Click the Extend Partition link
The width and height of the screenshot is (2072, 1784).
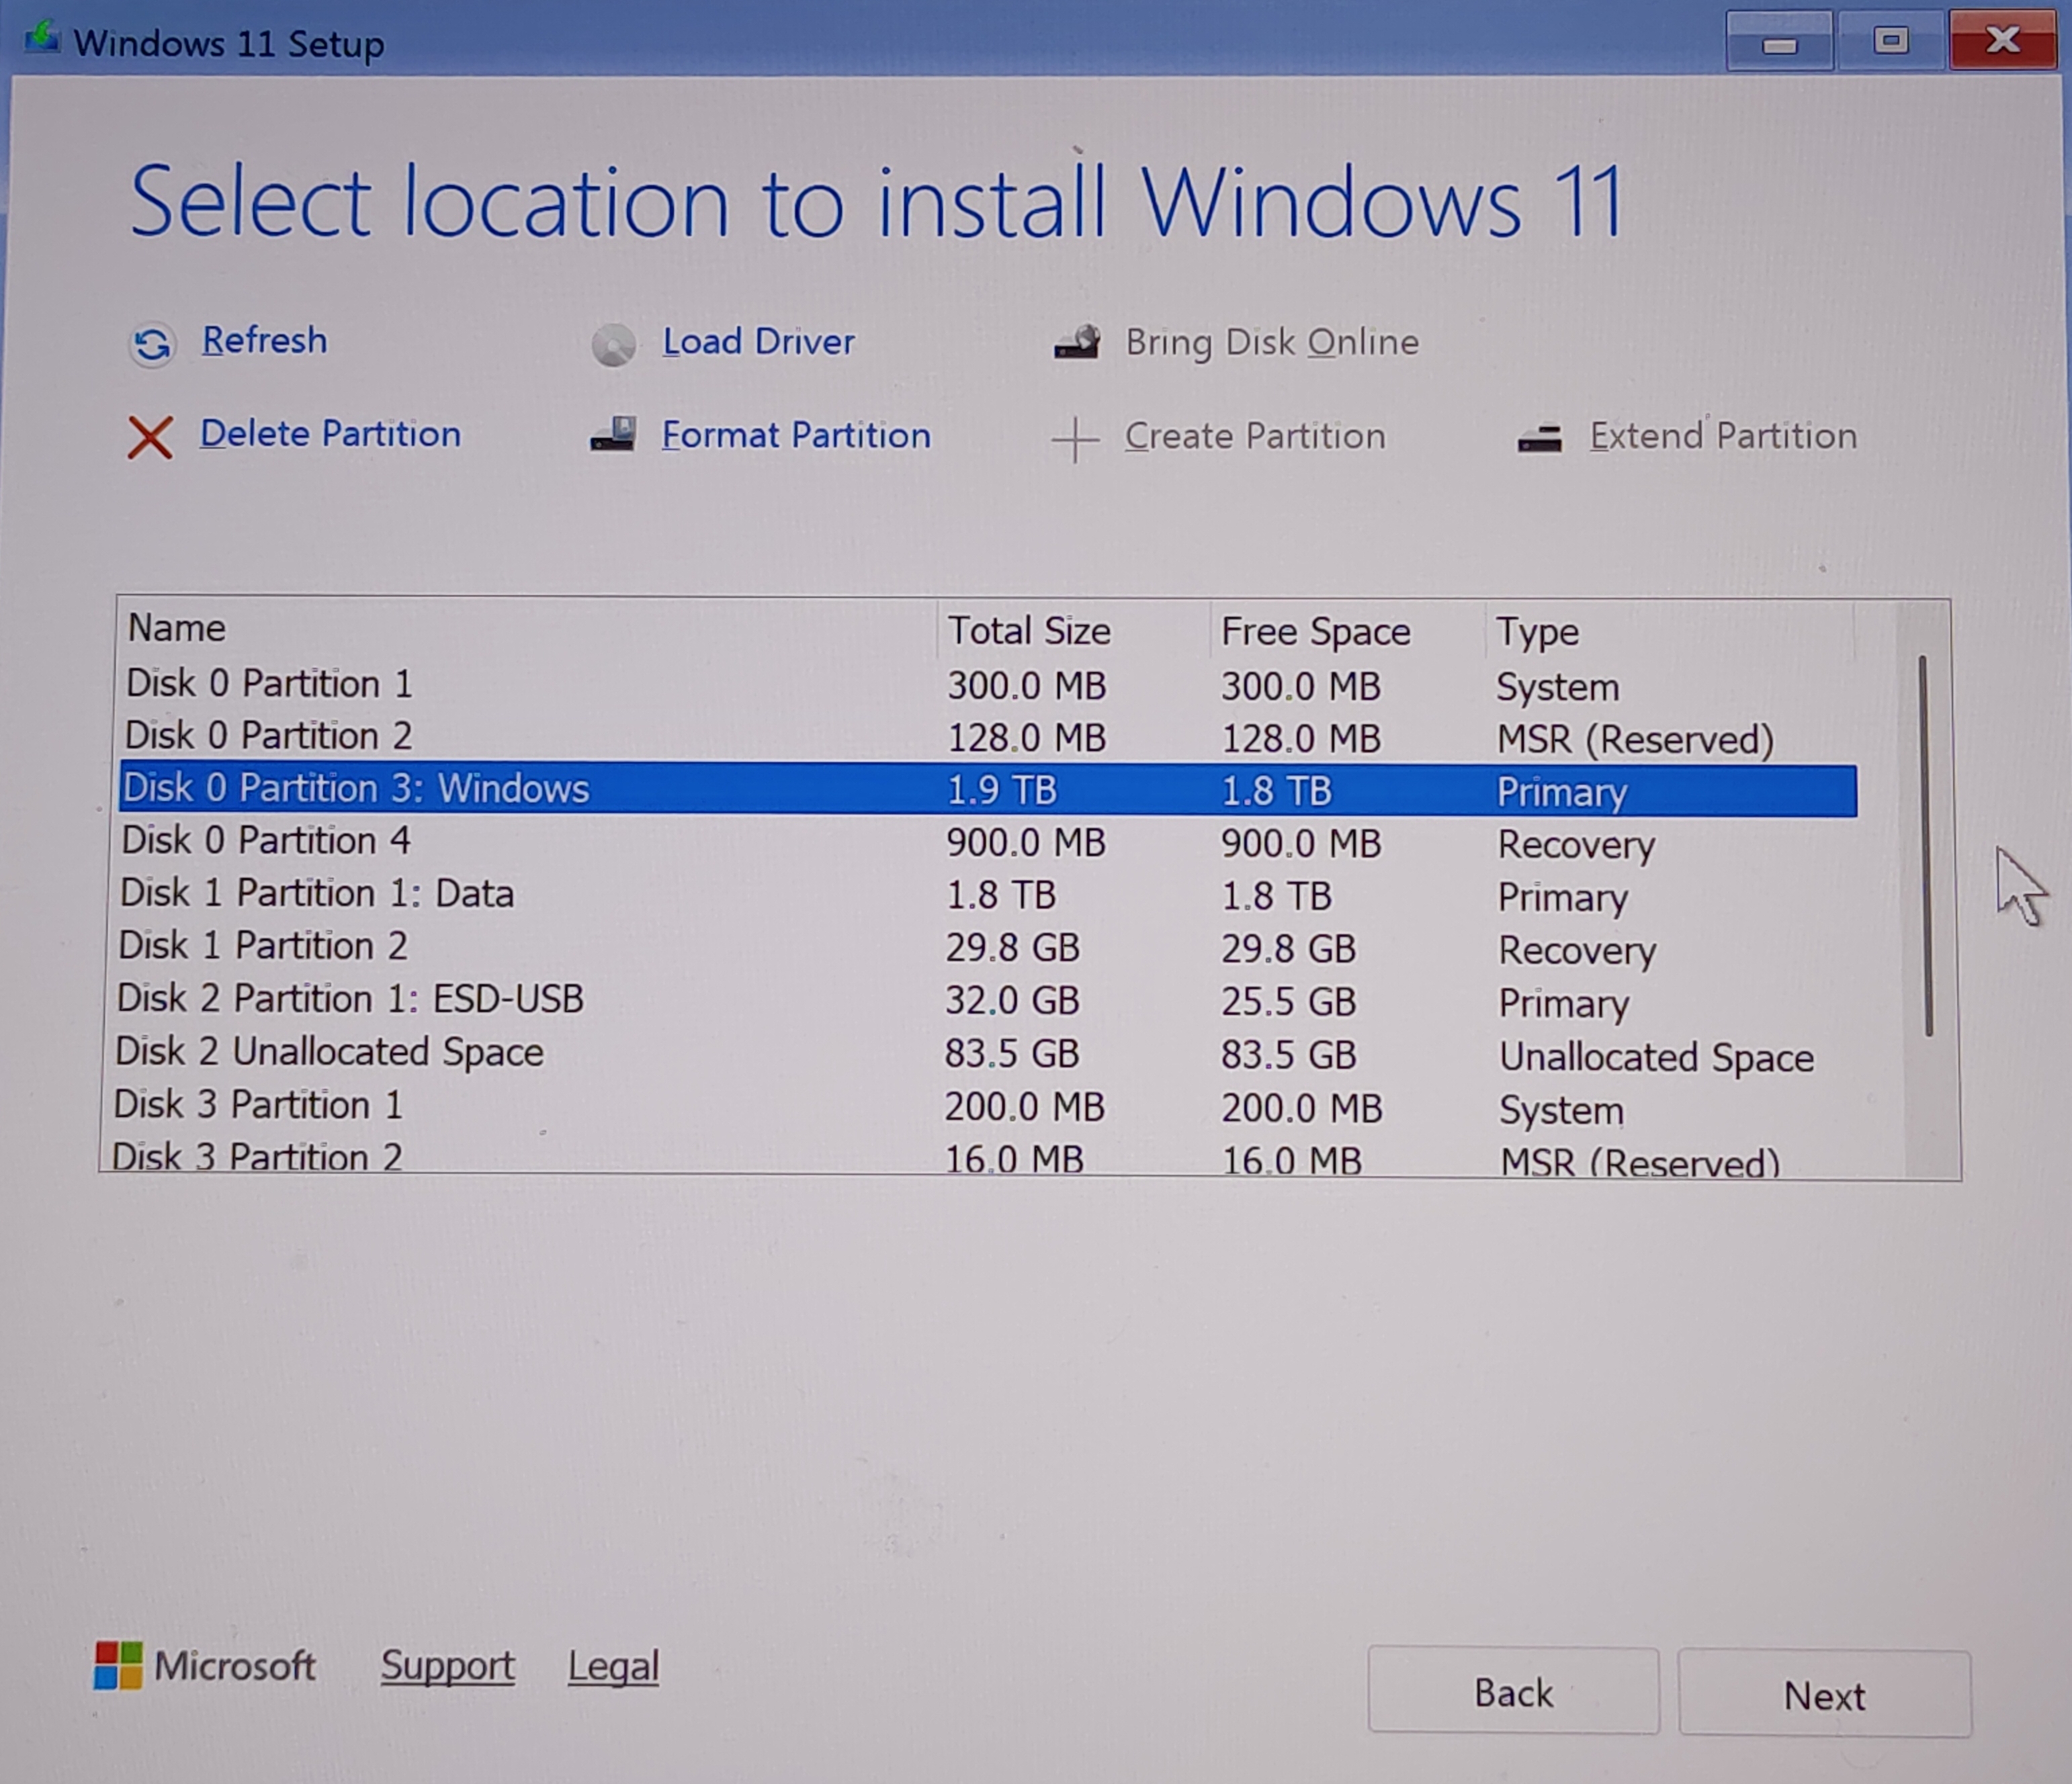pyautogui.click(x=1723, y=436)
